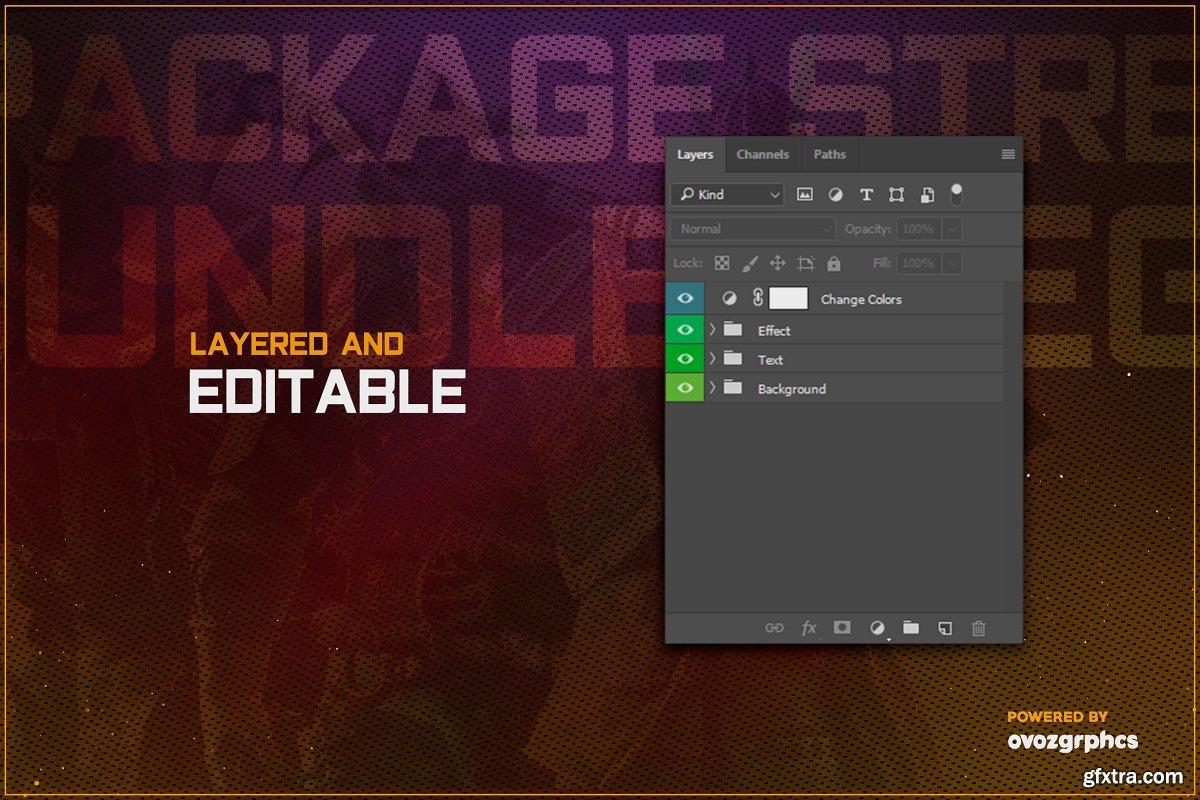1200x800 pixels.
Task: Click the smart object filter icon
Action: (x=927, y=195)
